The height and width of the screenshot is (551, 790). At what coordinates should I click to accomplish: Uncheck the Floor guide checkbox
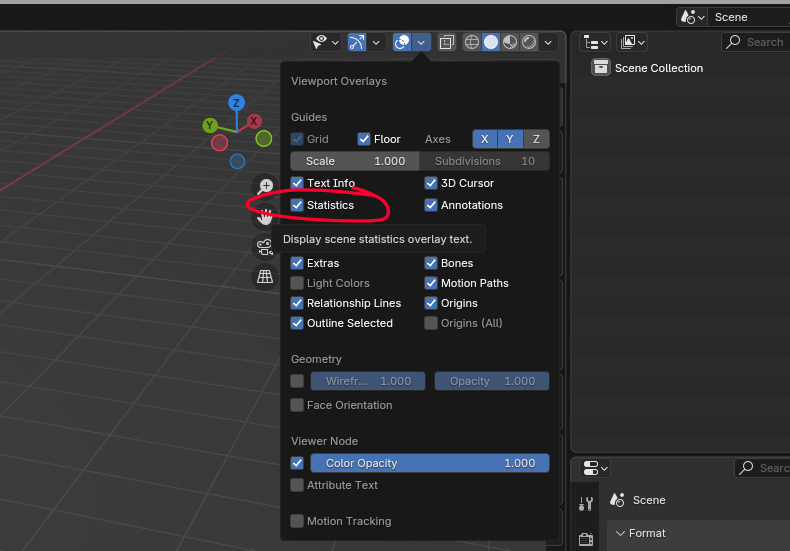(x=364, y=139)
